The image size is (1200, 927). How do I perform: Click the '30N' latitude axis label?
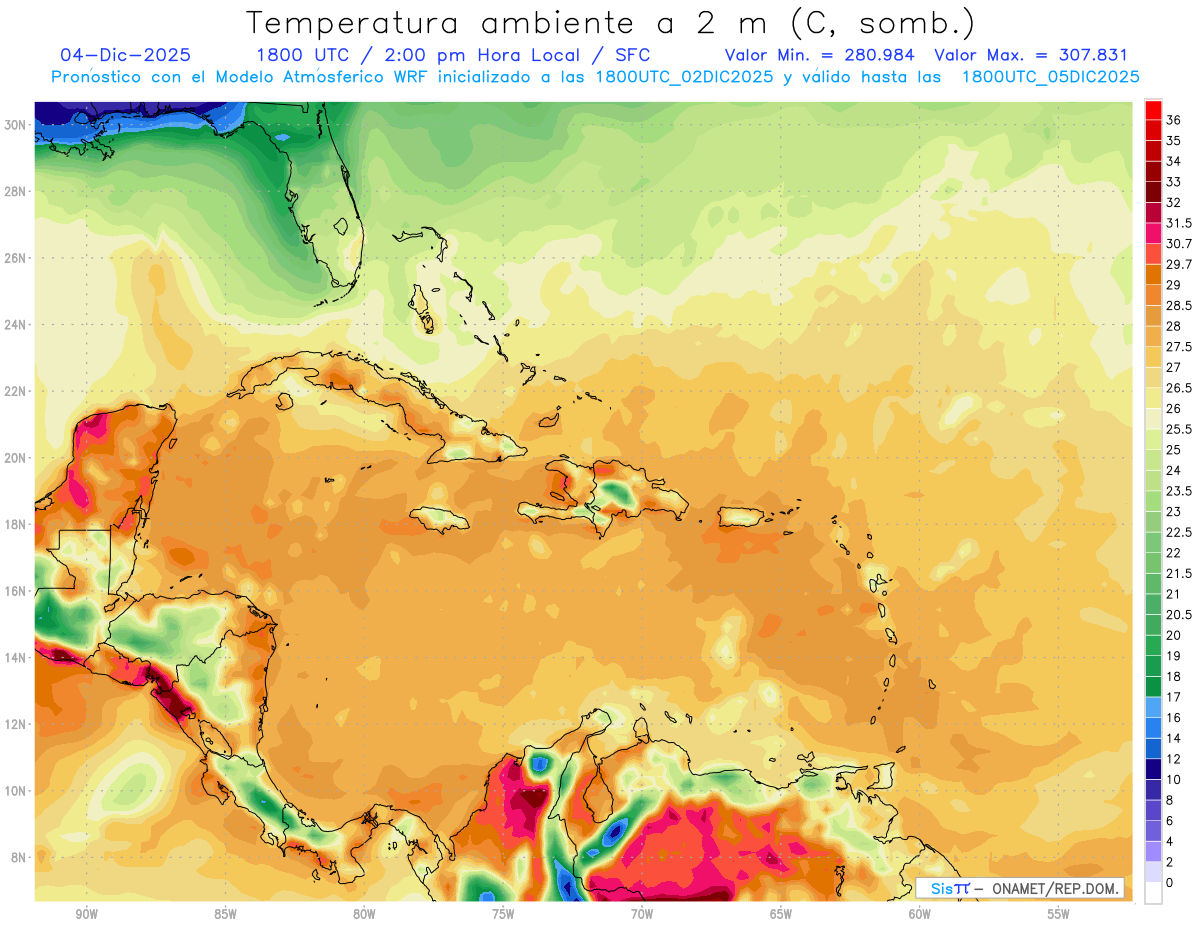tap(16, 125)
